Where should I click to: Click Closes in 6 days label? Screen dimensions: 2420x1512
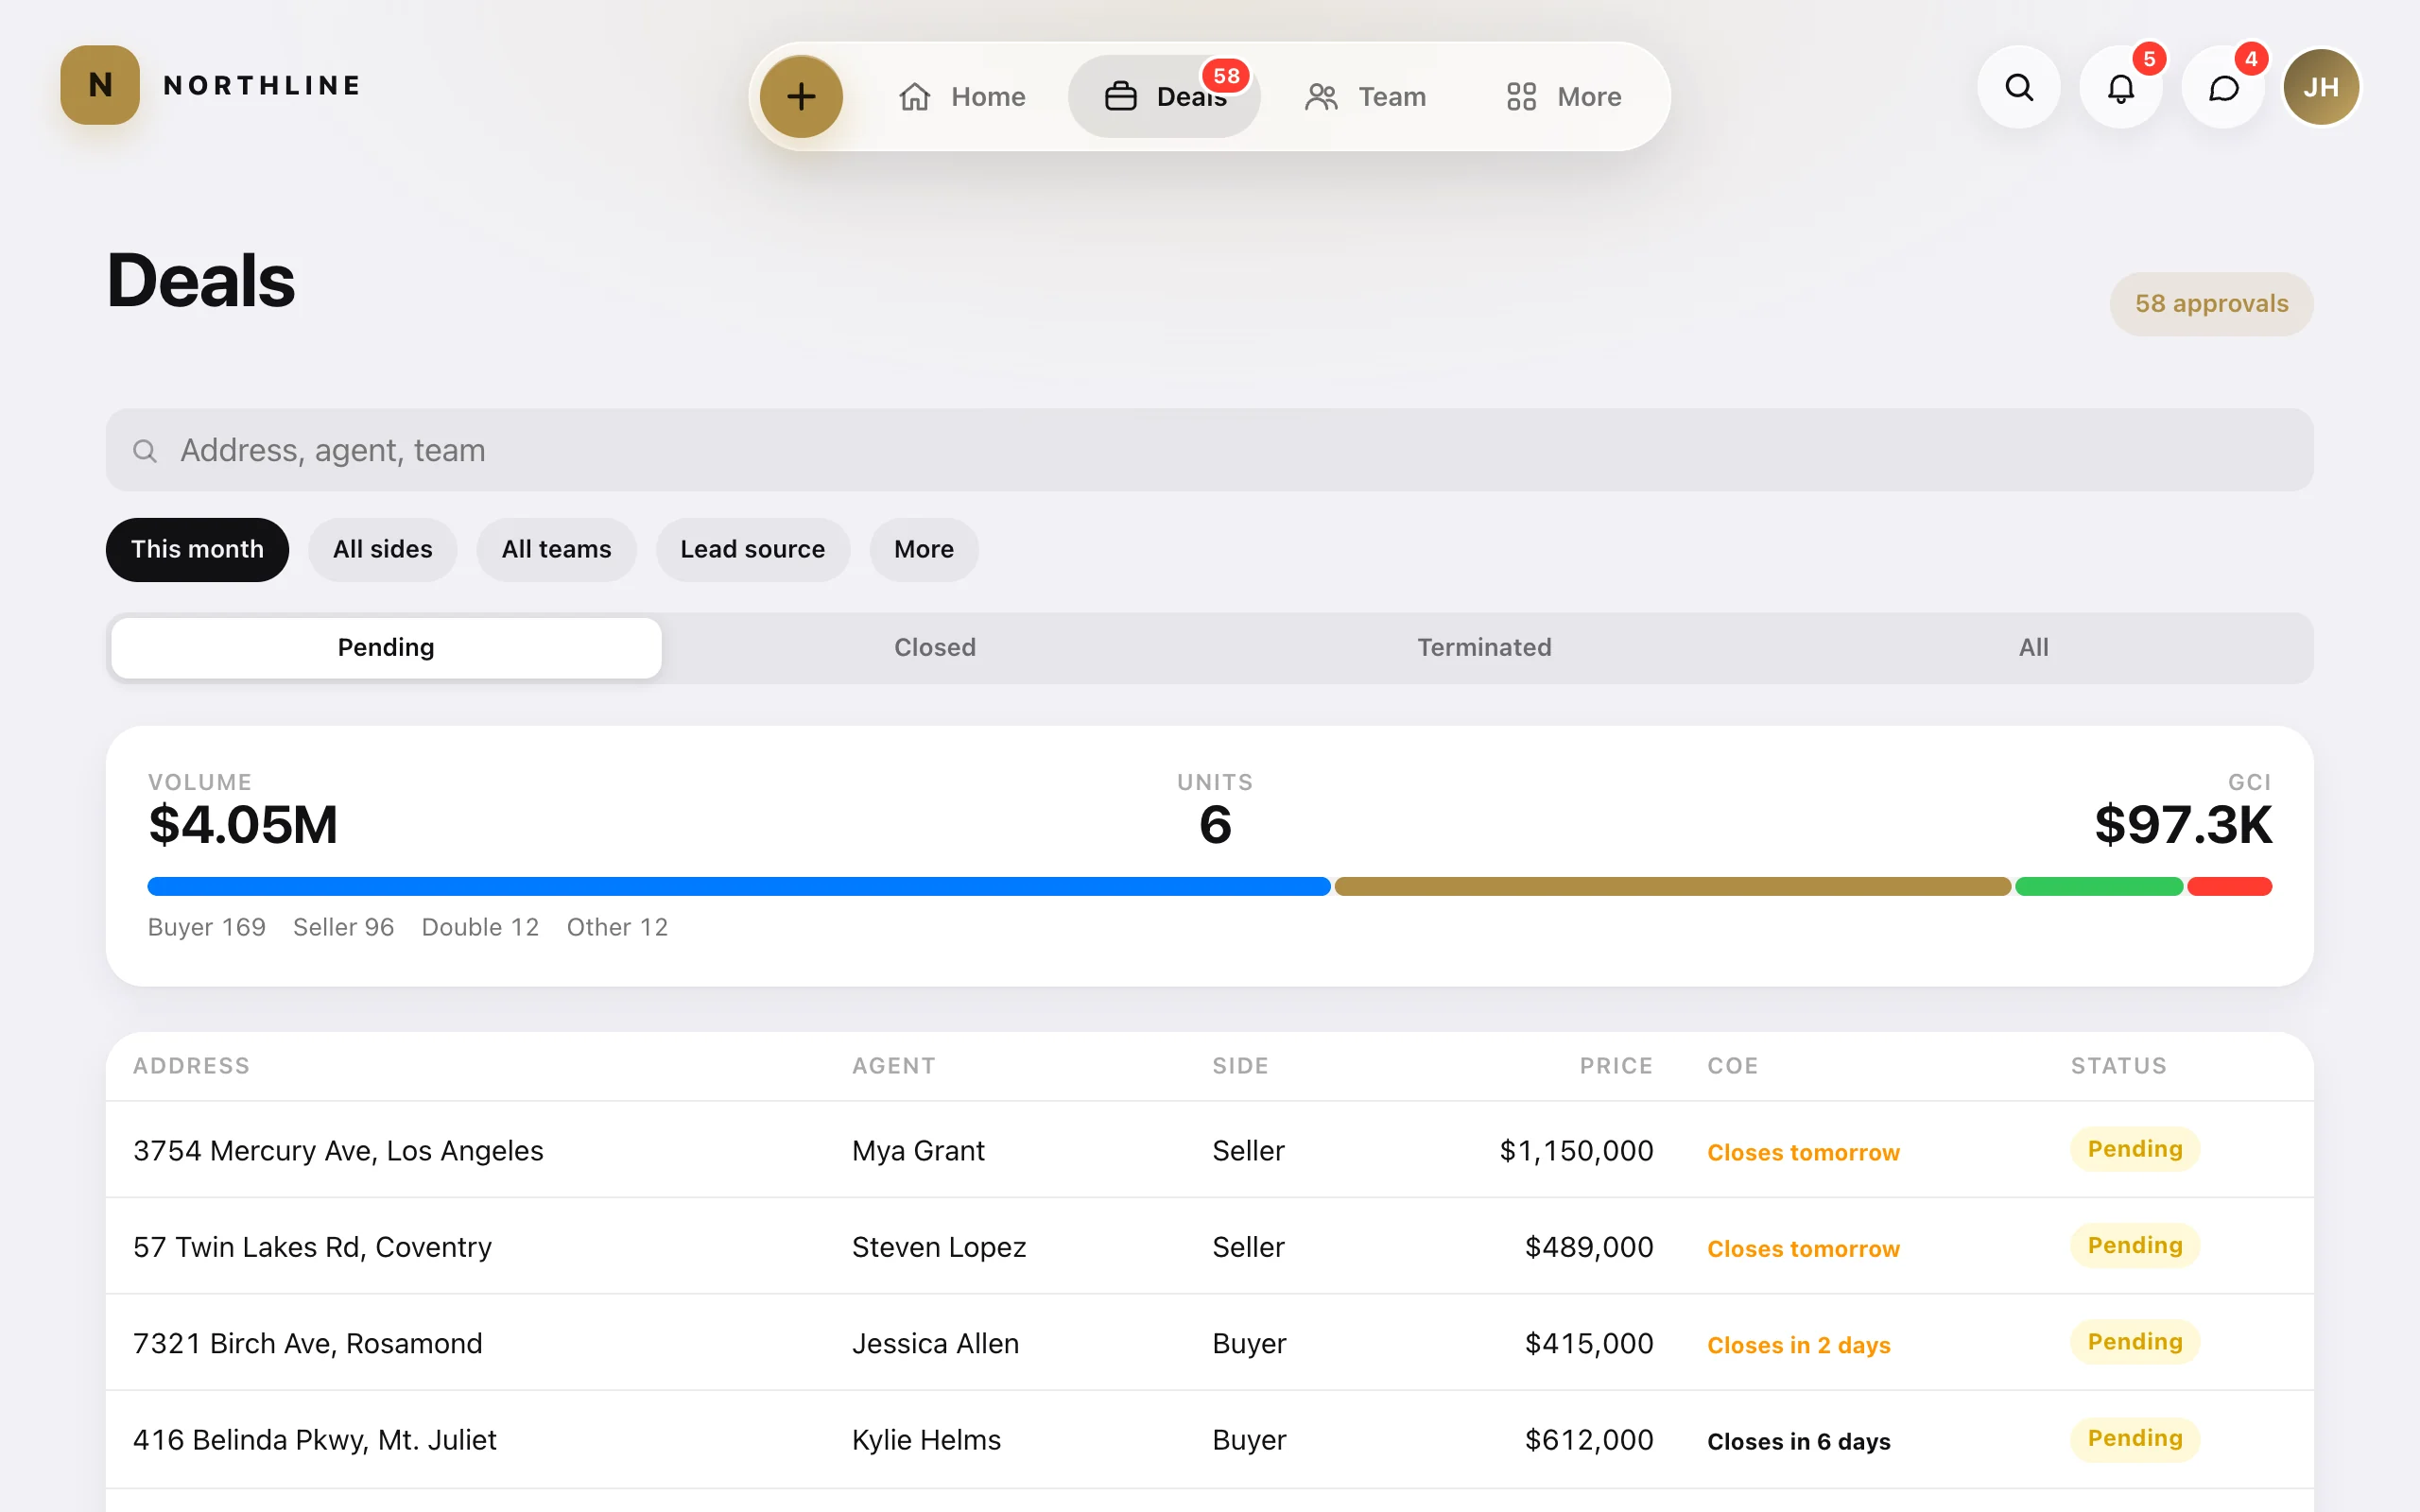[x=1798, y=1441]
